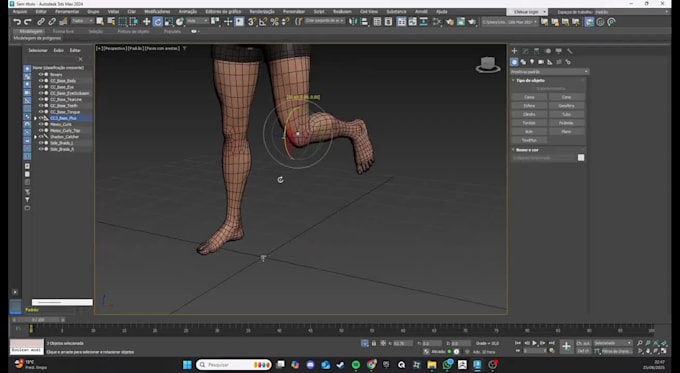The width and height of the screenshot is (680, 373).
Task: Activate the Select and Move tool
Action: [x=147, y=21]
